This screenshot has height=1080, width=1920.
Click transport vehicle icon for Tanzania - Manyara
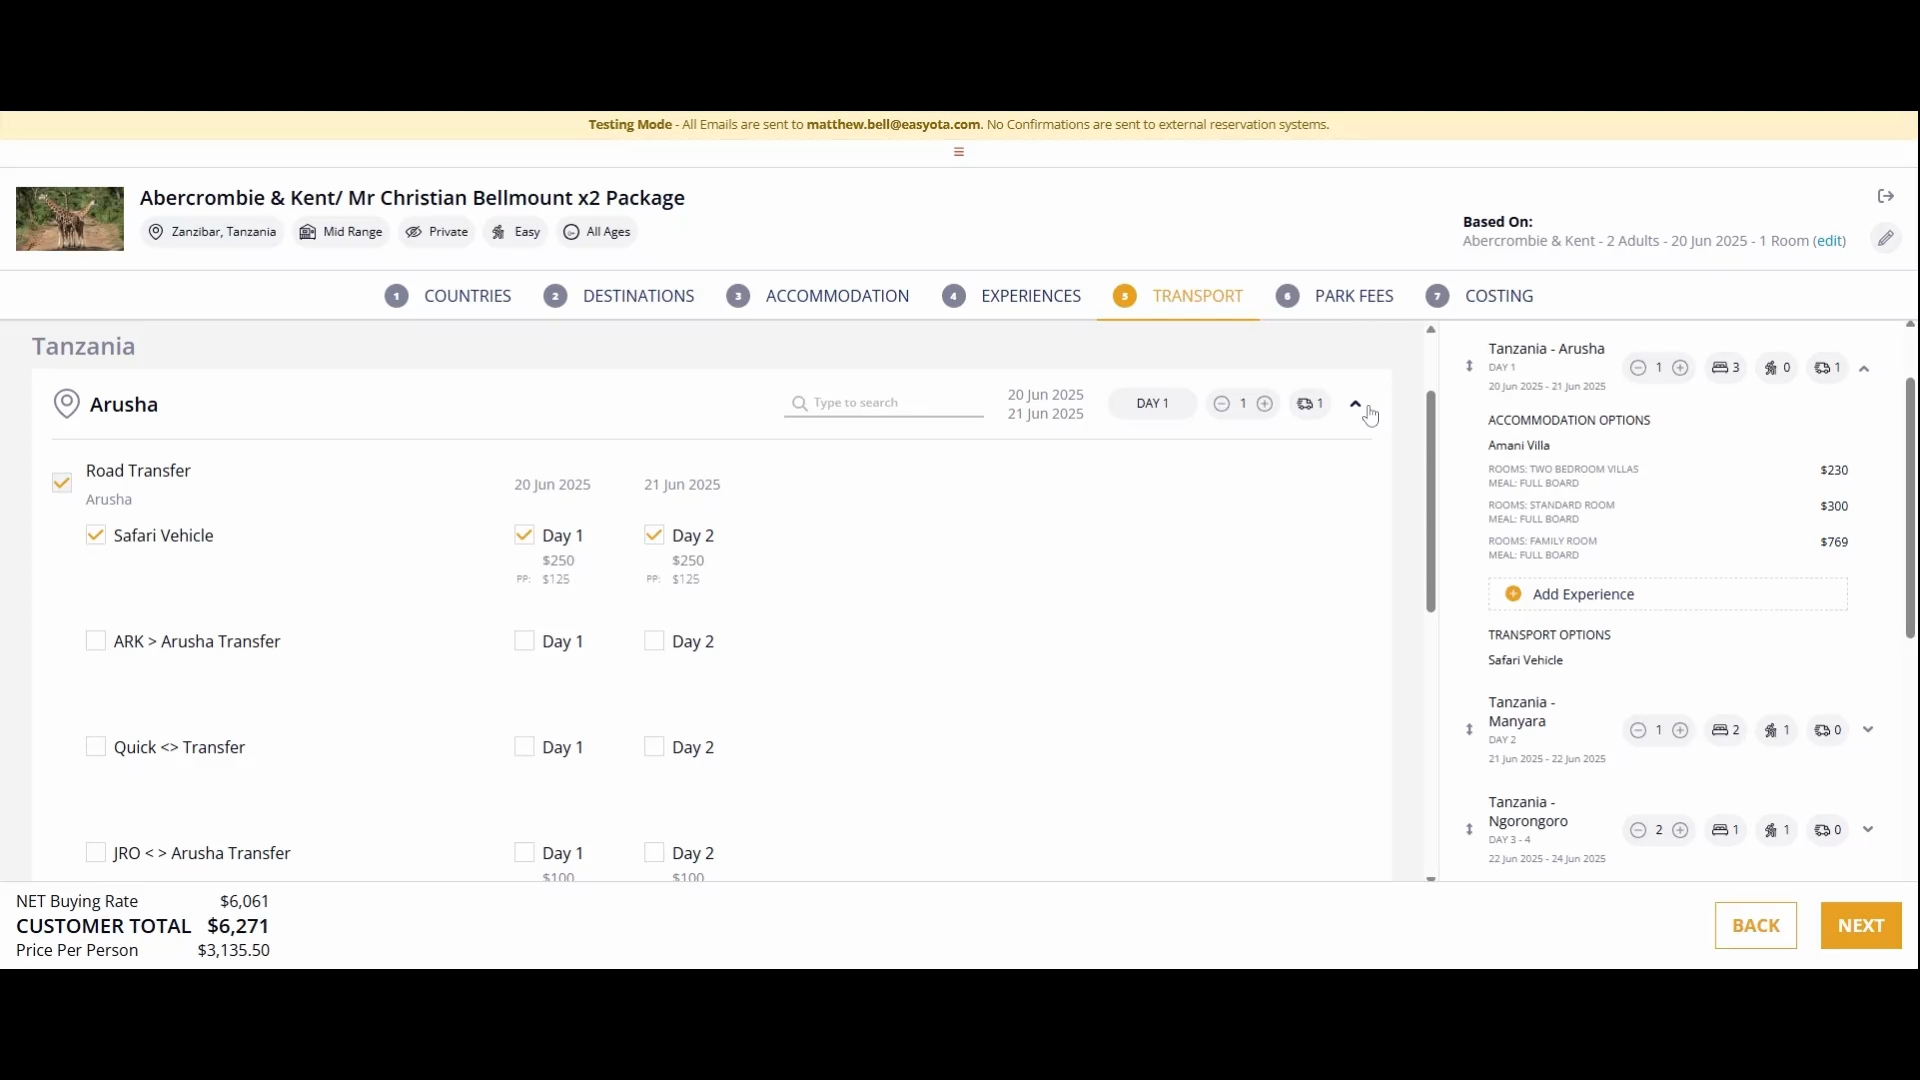pyautogui.click(x=1822, y=730)
